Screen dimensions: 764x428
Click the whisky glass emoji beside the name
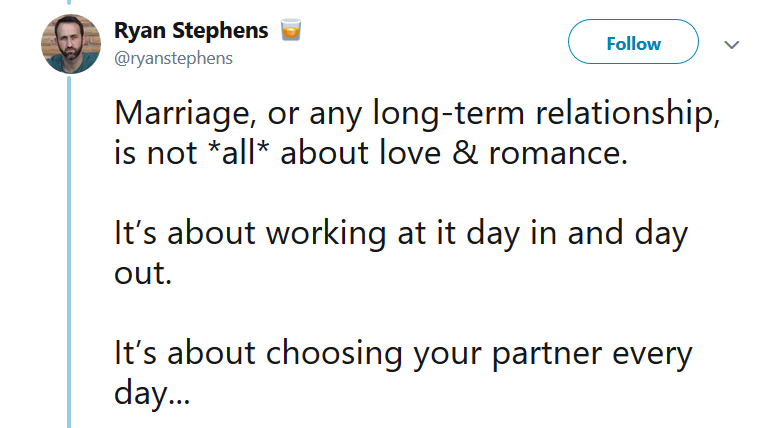pyautogui.click(x=291, y=30)
